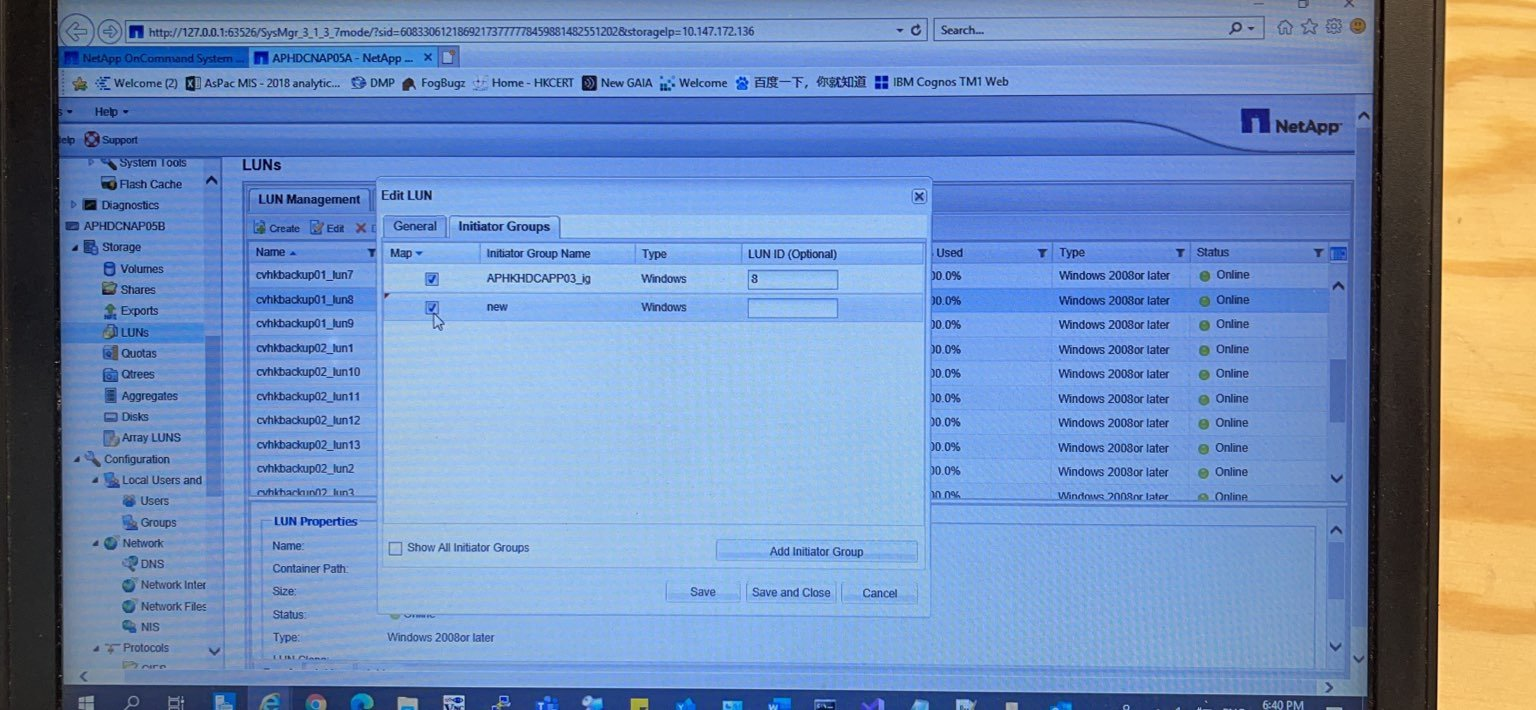Click the Save button
The width and height of the screenshot is (1536, 710).
[x=703, y=592]
